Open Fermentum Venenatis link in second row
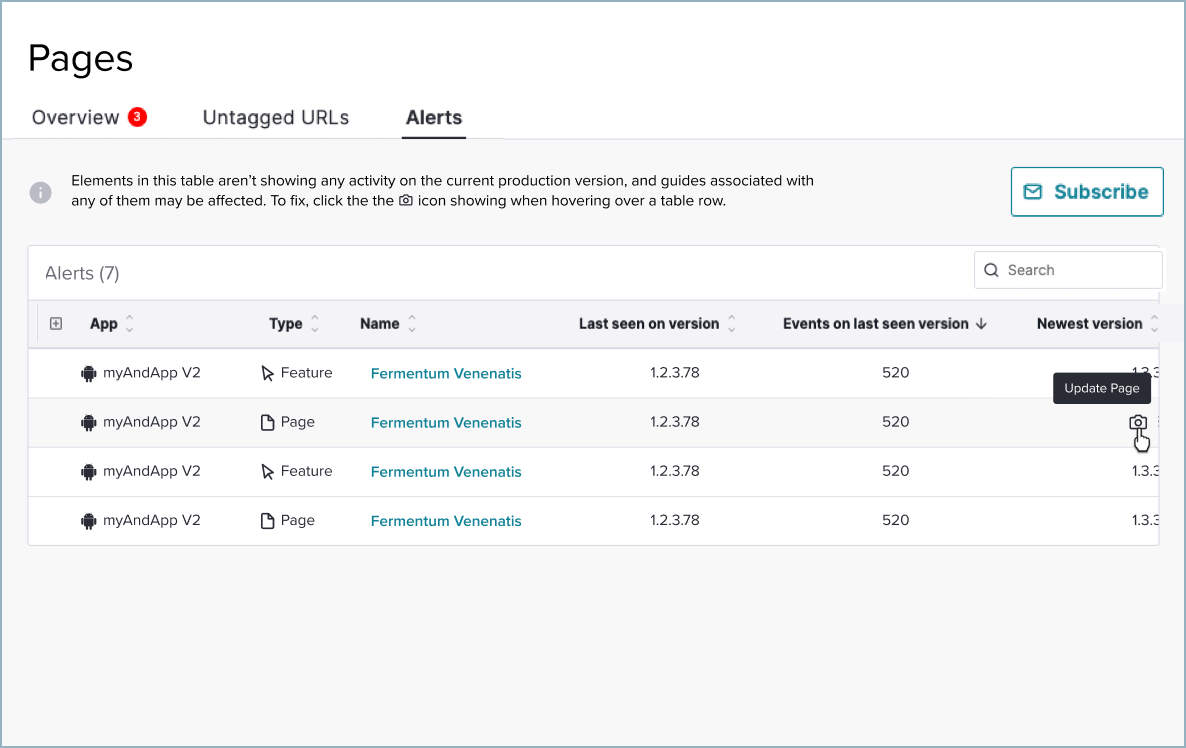Screen dimensions: 1186x748 tap(446, 422)
